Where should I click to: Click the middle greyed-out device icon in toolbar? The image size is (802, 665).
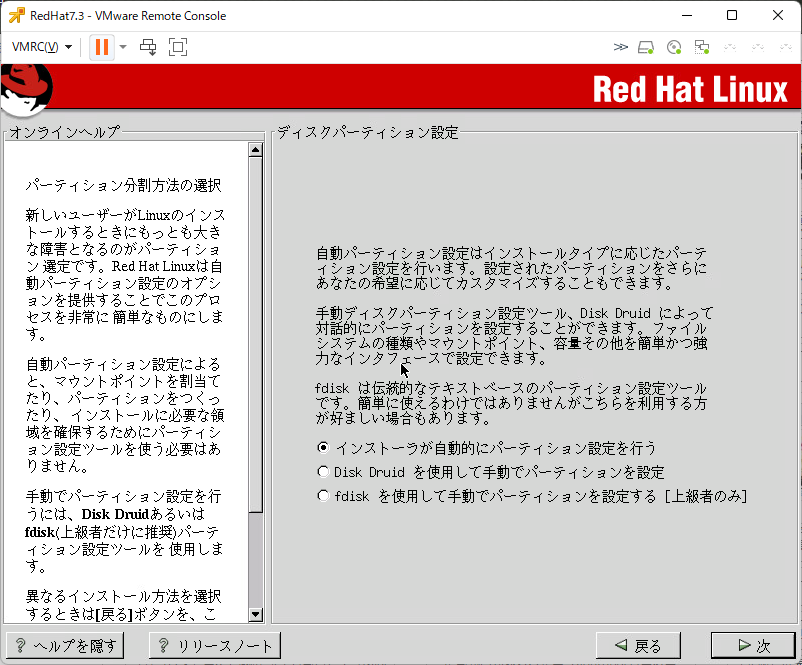[x=758, y=48]
